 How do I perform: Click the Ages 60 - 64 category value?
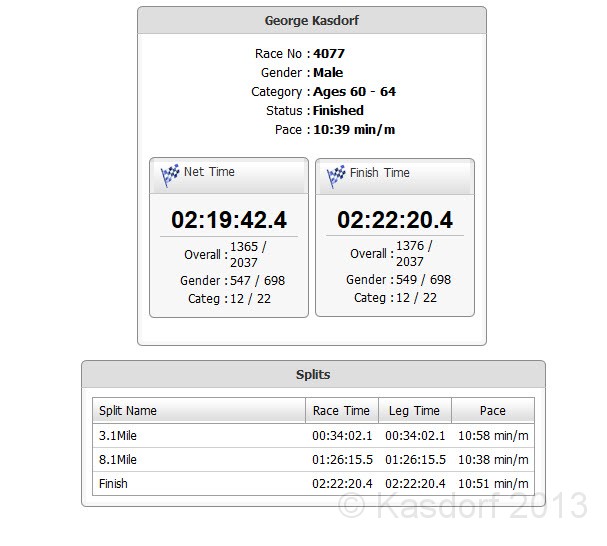point(354,92)
